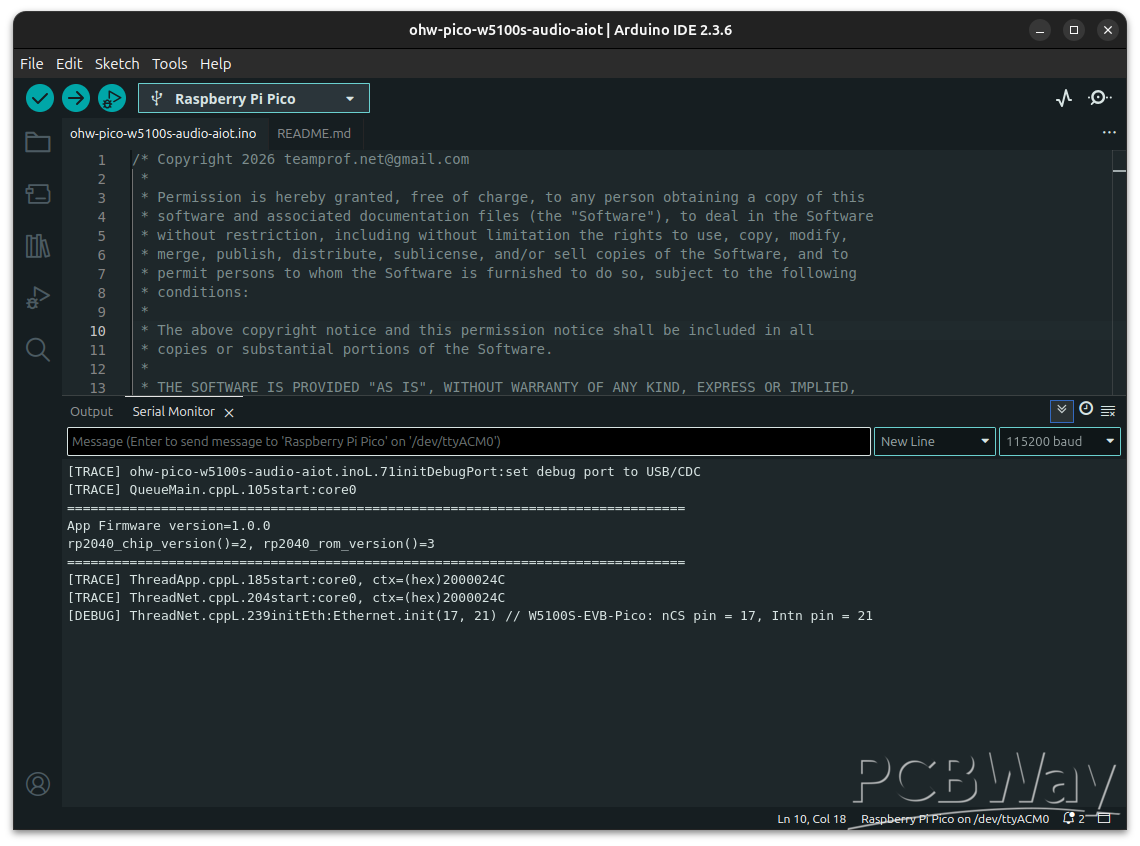Open the New Line line-ending dropdown
This screenshot has height=846, width=1140.
[934, 442]
